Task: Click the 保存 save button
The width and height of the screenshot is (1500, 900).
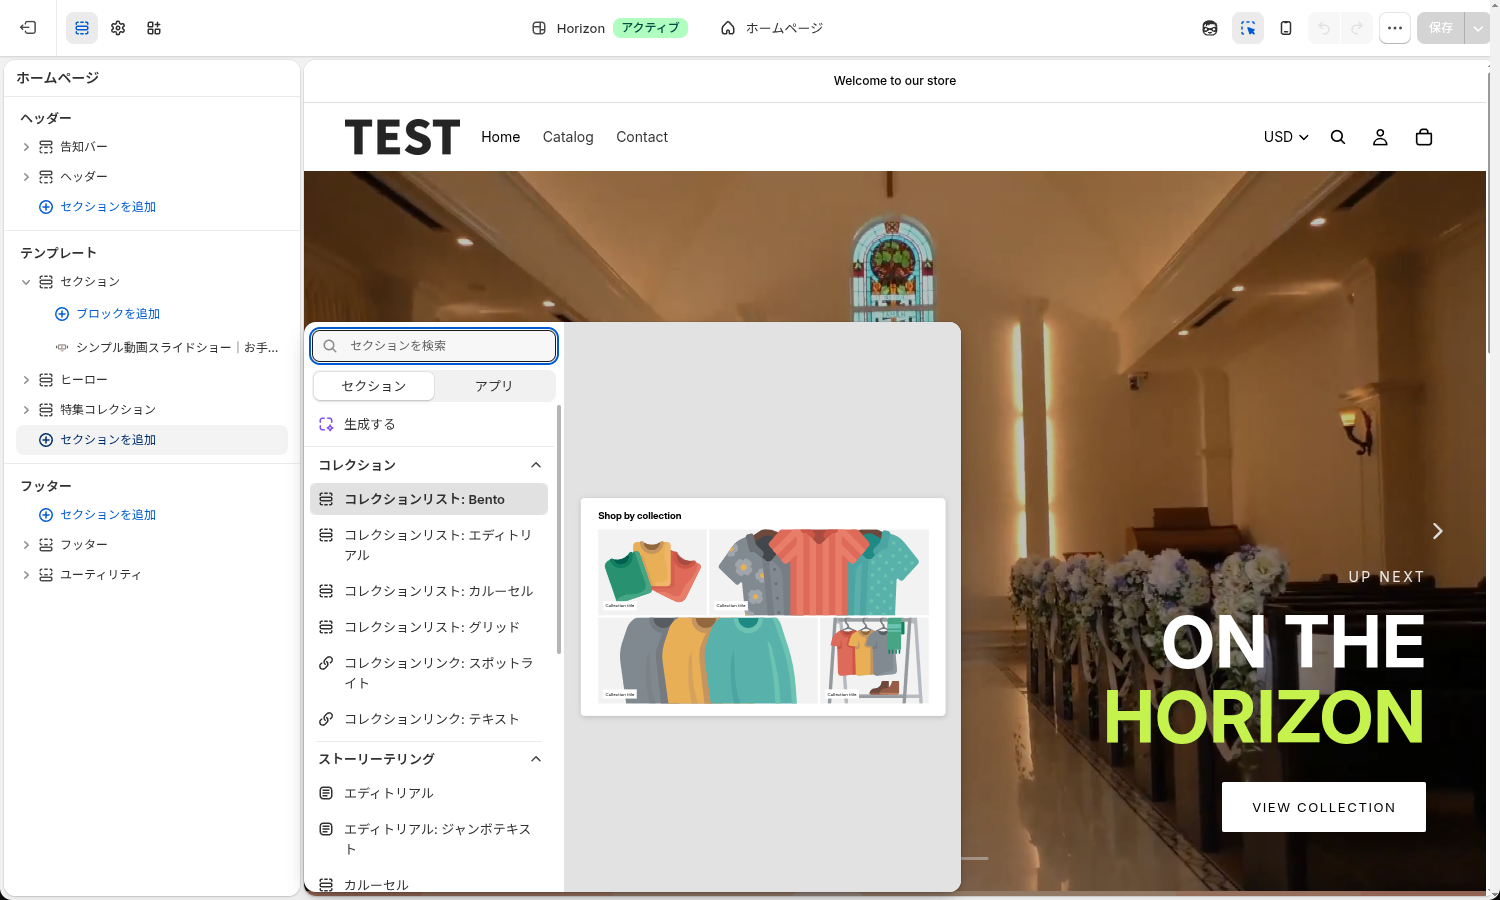Action: click(x=1441, y=28)
